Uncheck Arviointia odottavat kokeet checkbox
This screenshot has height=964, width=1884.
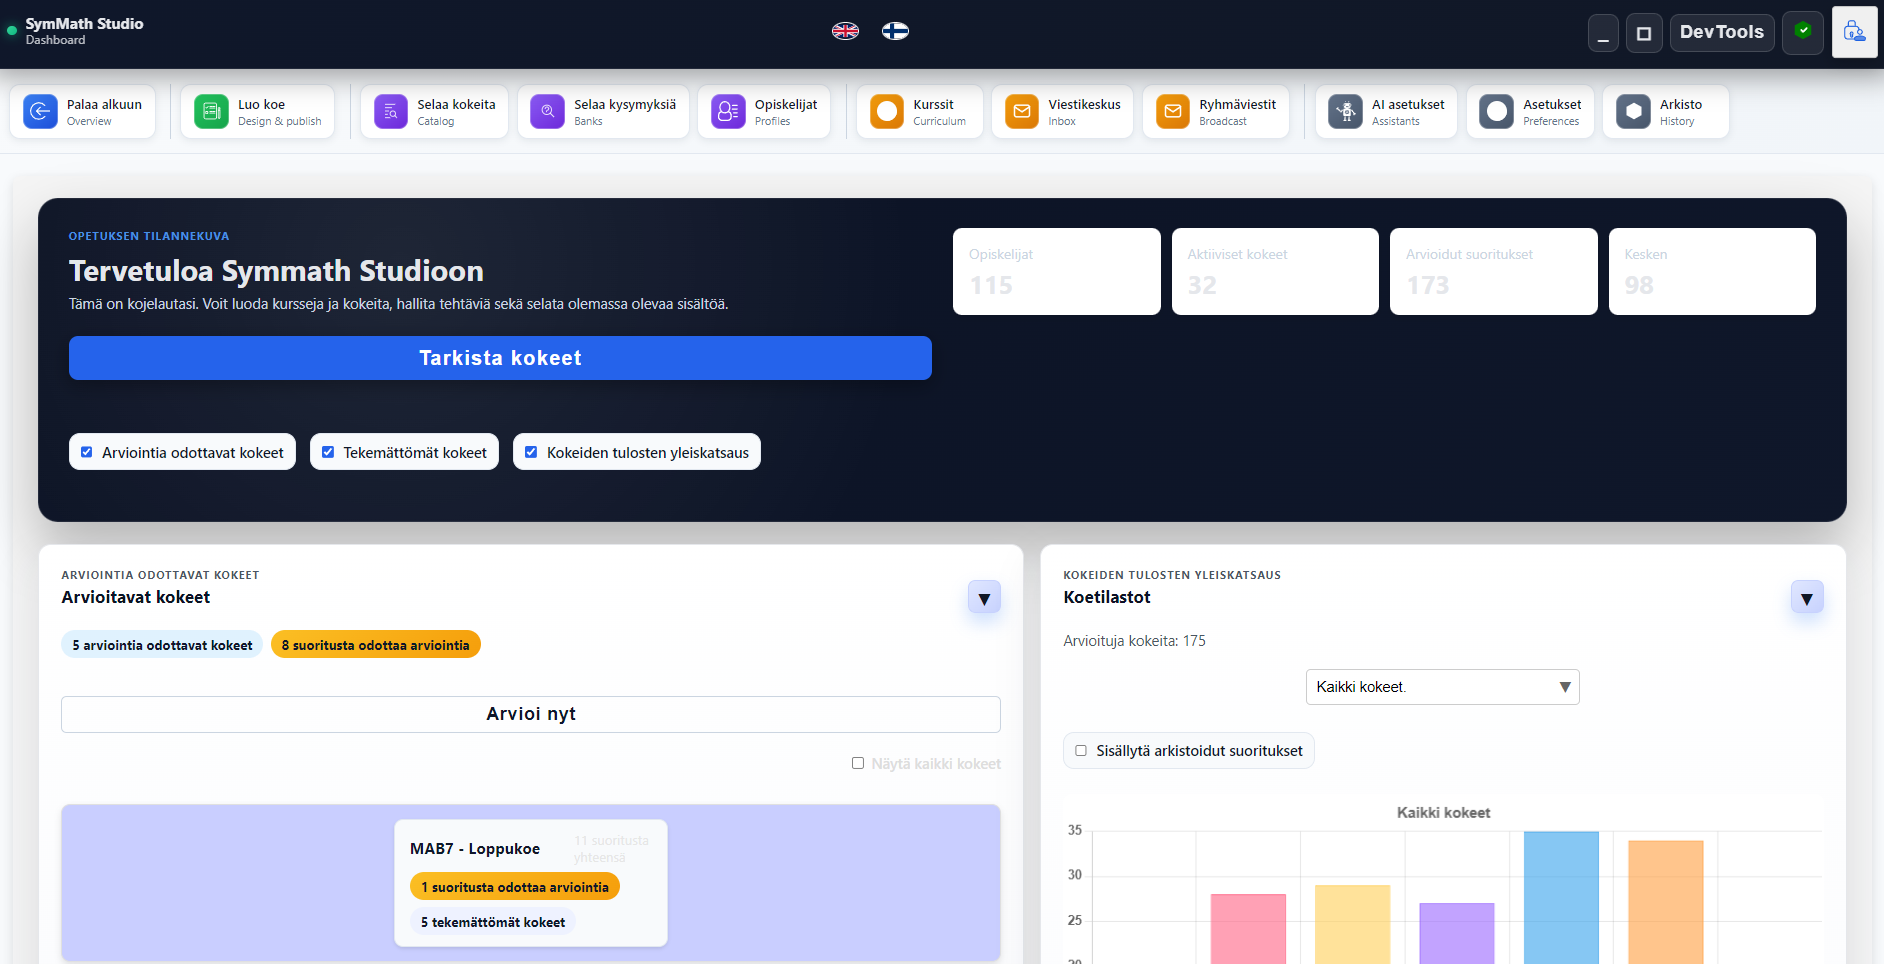pyautogui.click(x=87, y=452)
